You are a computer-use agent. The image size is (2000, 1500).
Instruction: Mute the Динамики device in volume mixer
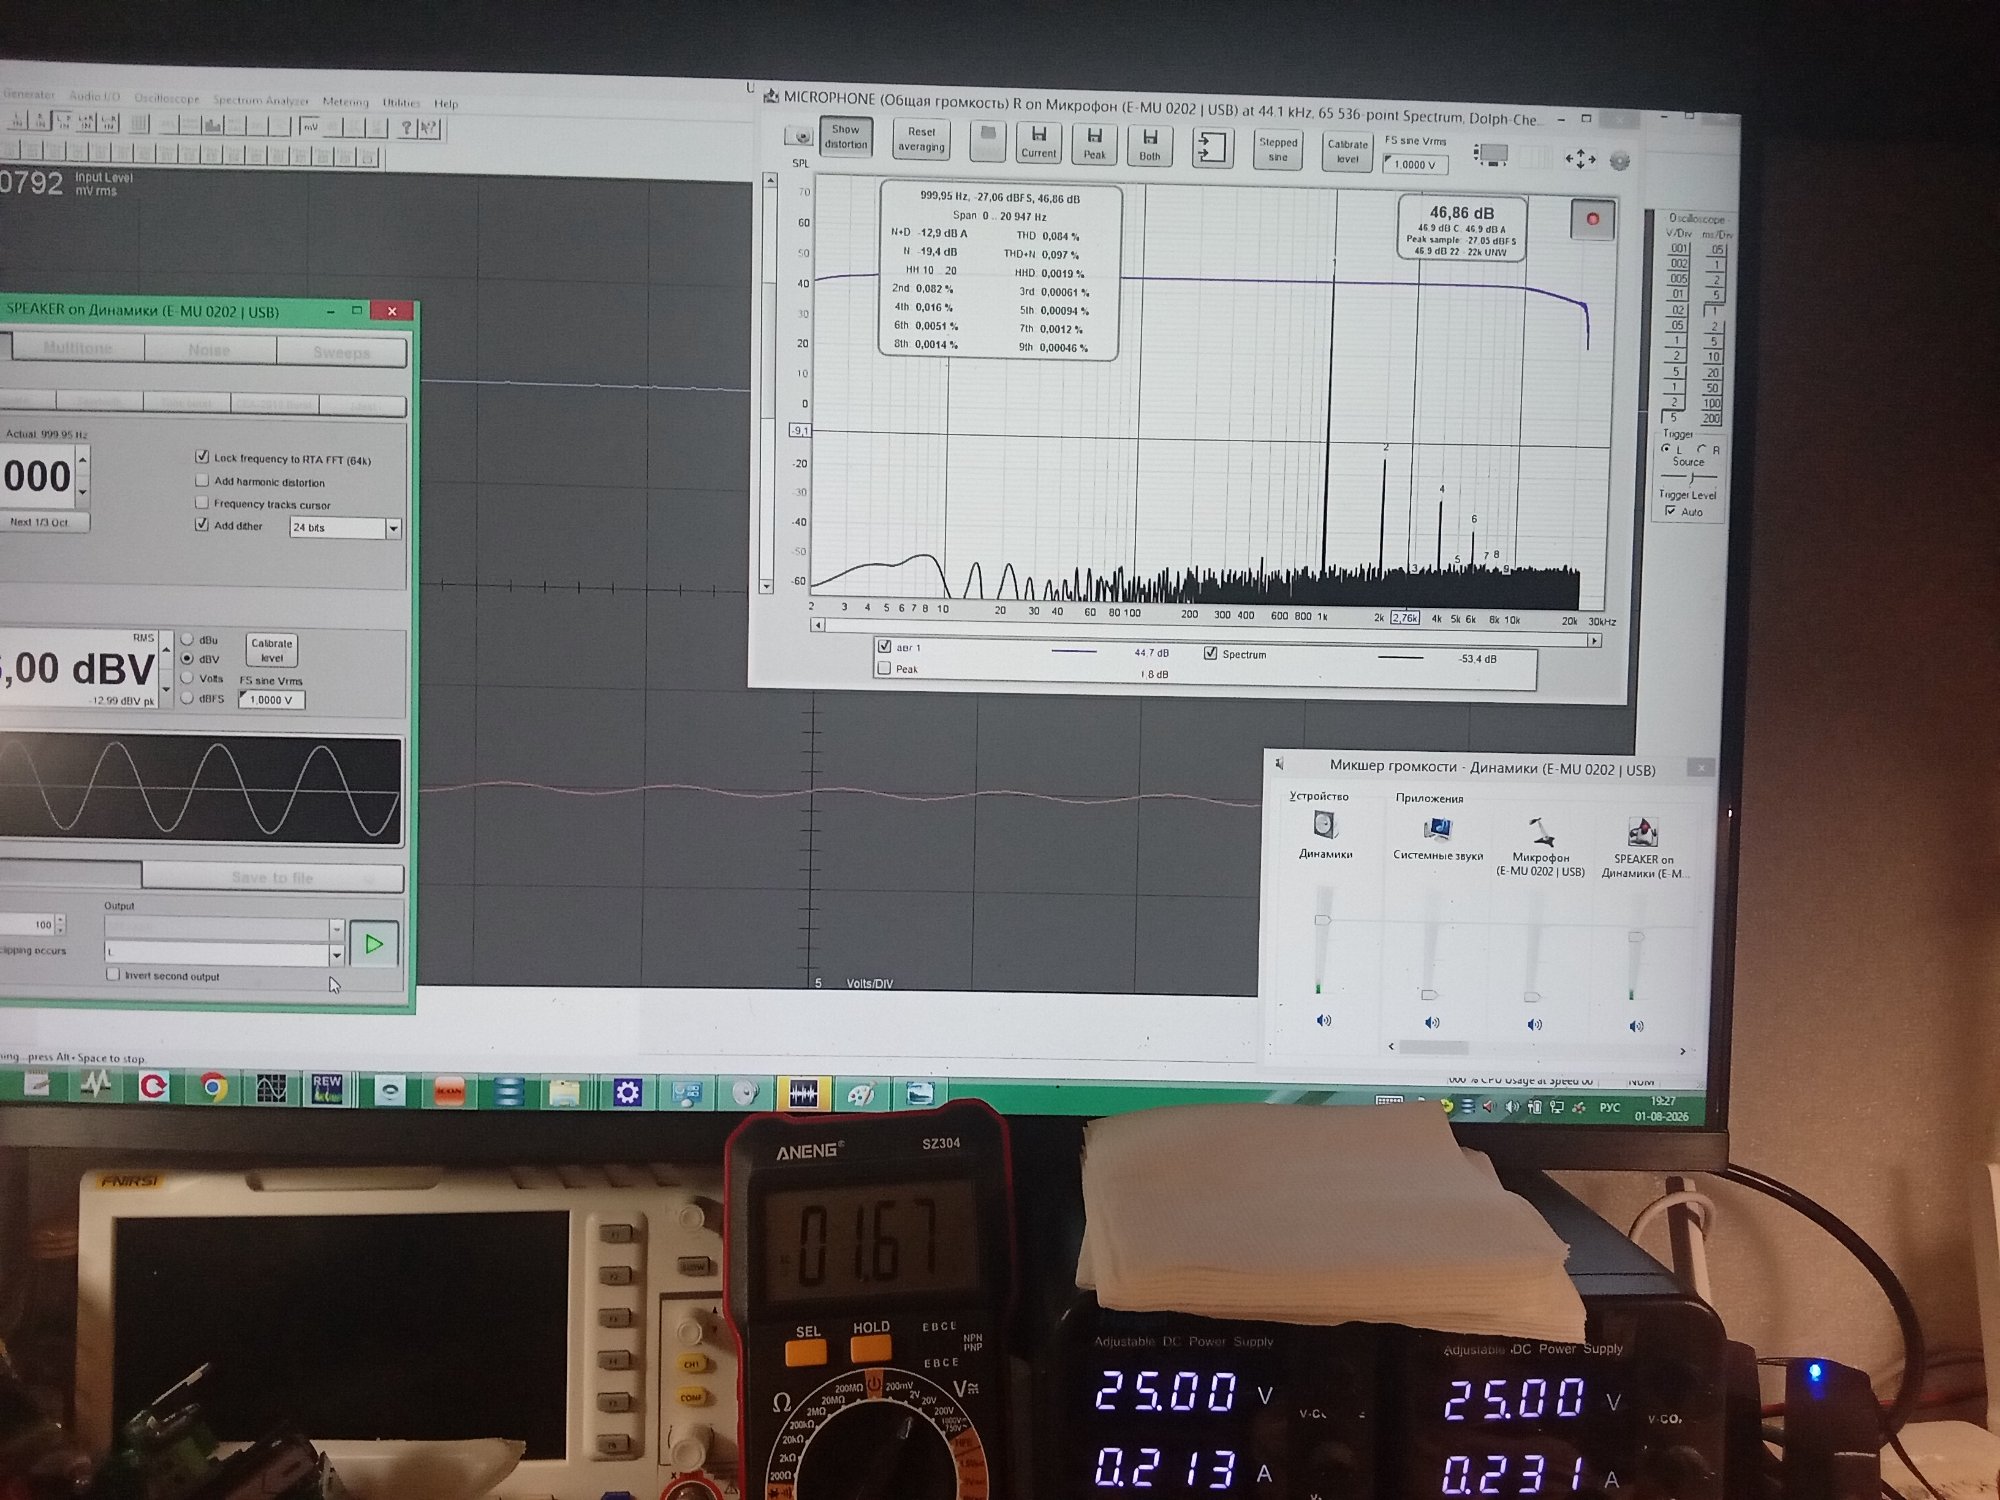tap(1324, 1021)
